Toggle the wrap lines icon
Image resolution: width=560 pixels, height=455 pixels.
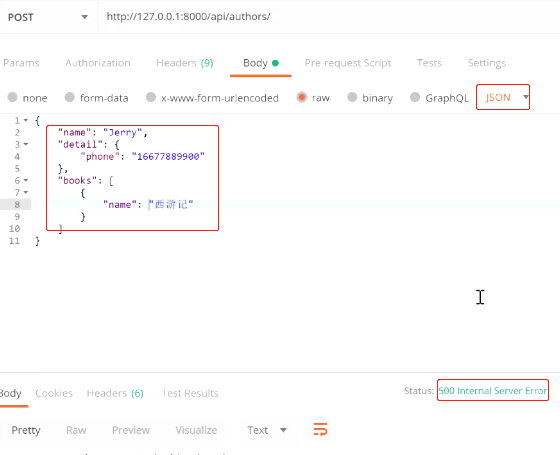pyautogui.click(x=320, y=429)
